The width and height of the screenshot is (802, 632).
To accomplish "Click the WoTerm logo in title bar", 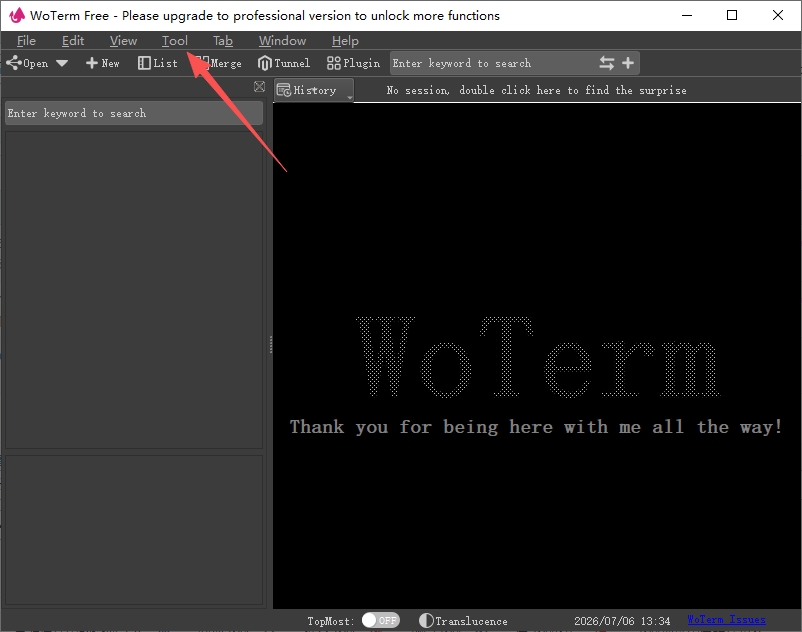I will tap(16, 15).
